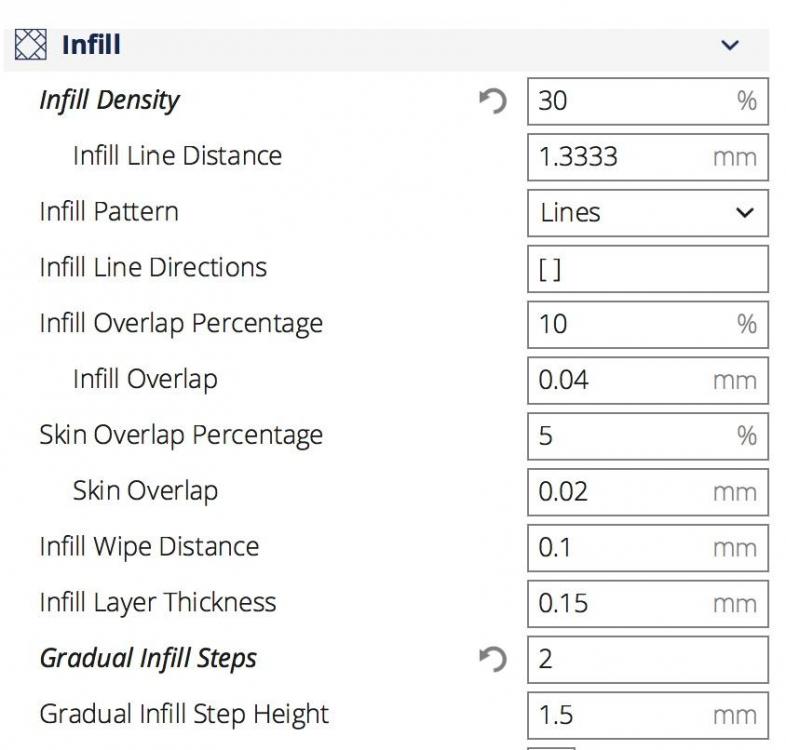Click the Gradual Infill Steps field
The width and height of the screenshot is (786, 750).
[647, 659]
